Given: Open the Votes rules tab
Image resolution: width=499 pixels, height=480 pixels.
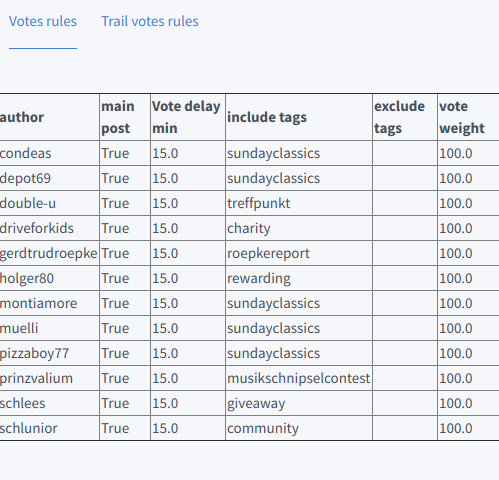Looking at the screenshot, I should 43,21.
